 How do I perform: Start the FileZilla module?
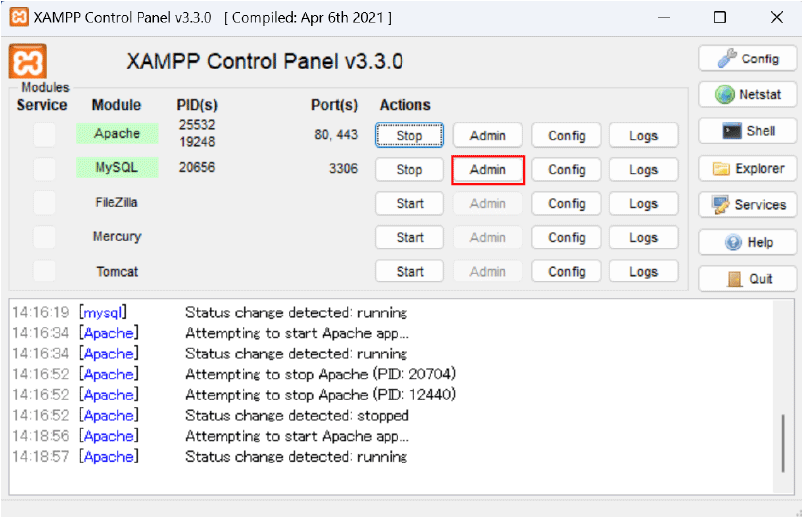click(409, 204)
